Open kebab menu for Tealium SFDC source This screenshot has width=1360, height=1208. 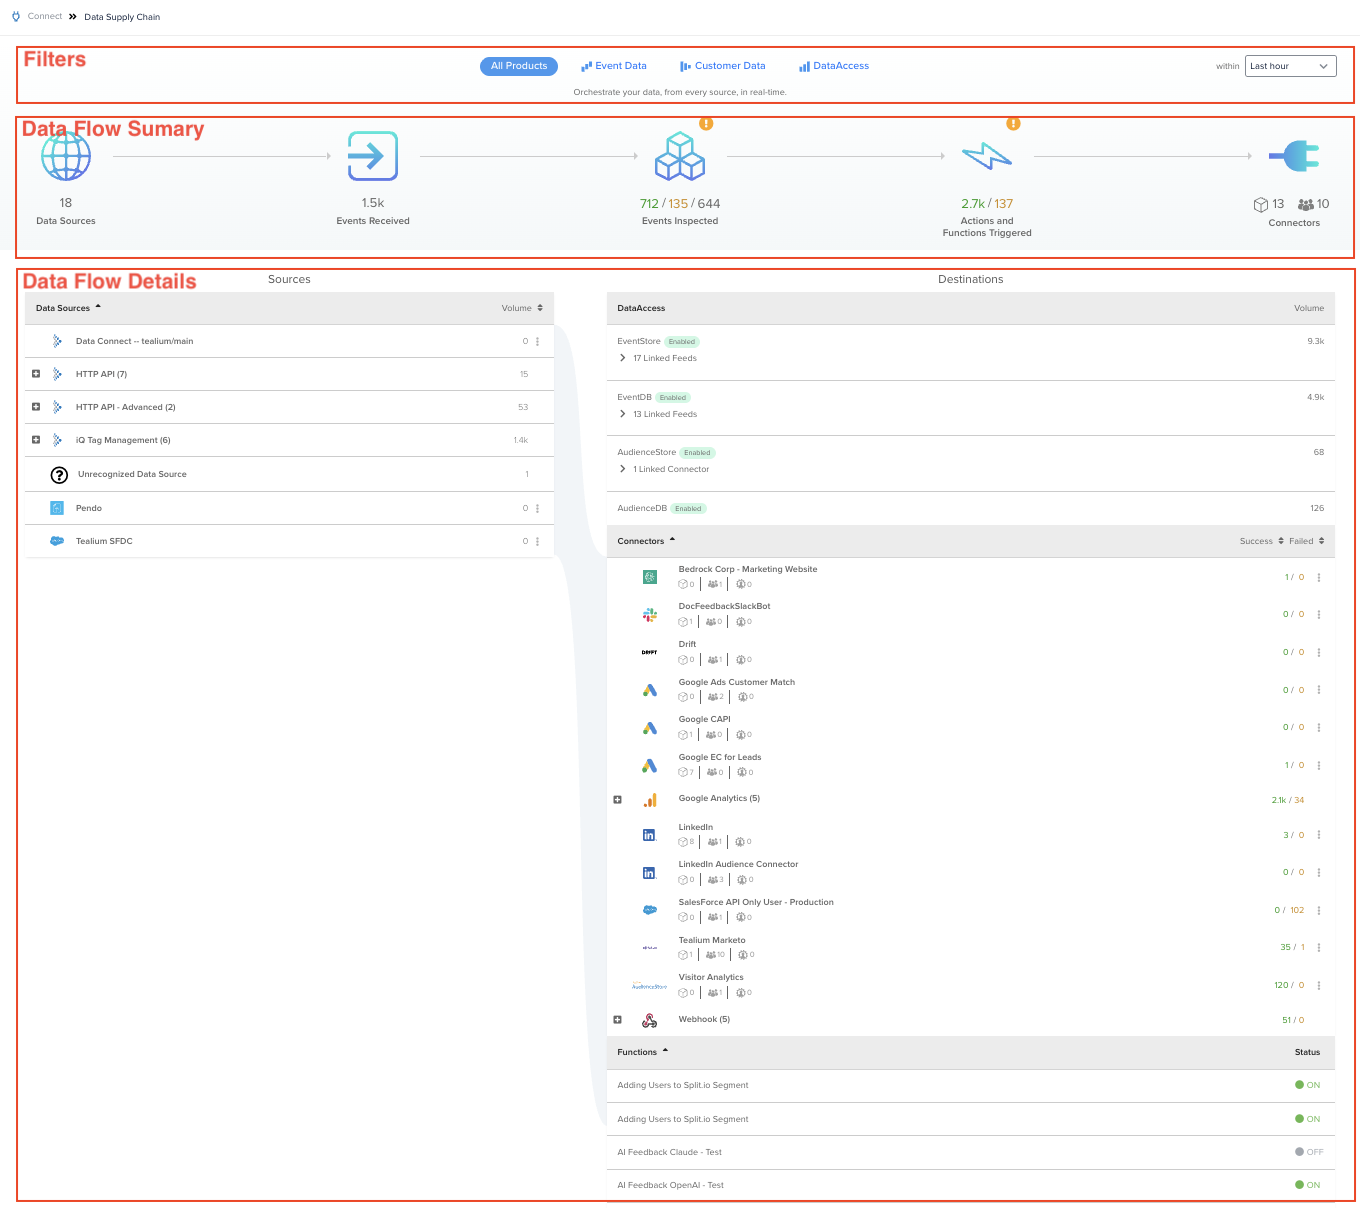click(x=538, y=541)
